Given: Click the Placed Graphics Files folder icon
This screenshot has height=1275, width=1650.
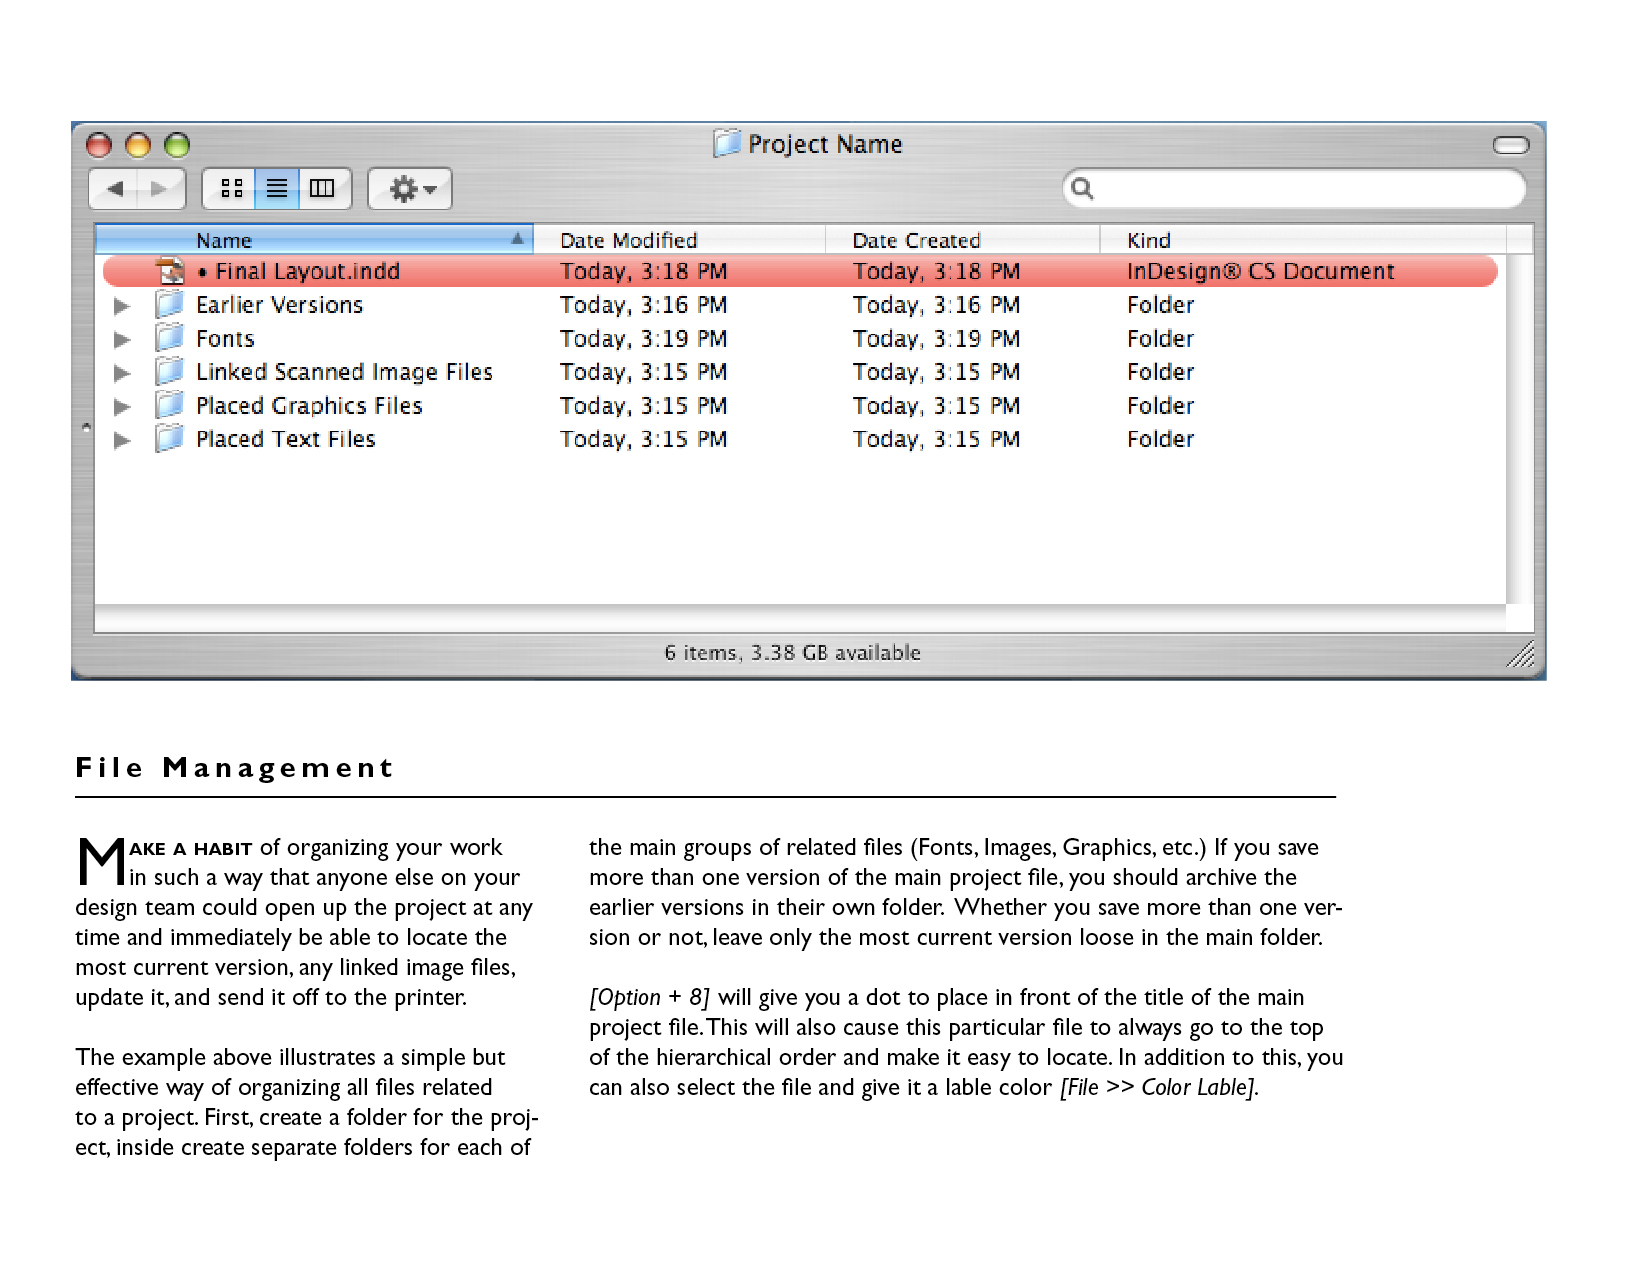Looking at the screenshot, I should [x=170, y=405].
